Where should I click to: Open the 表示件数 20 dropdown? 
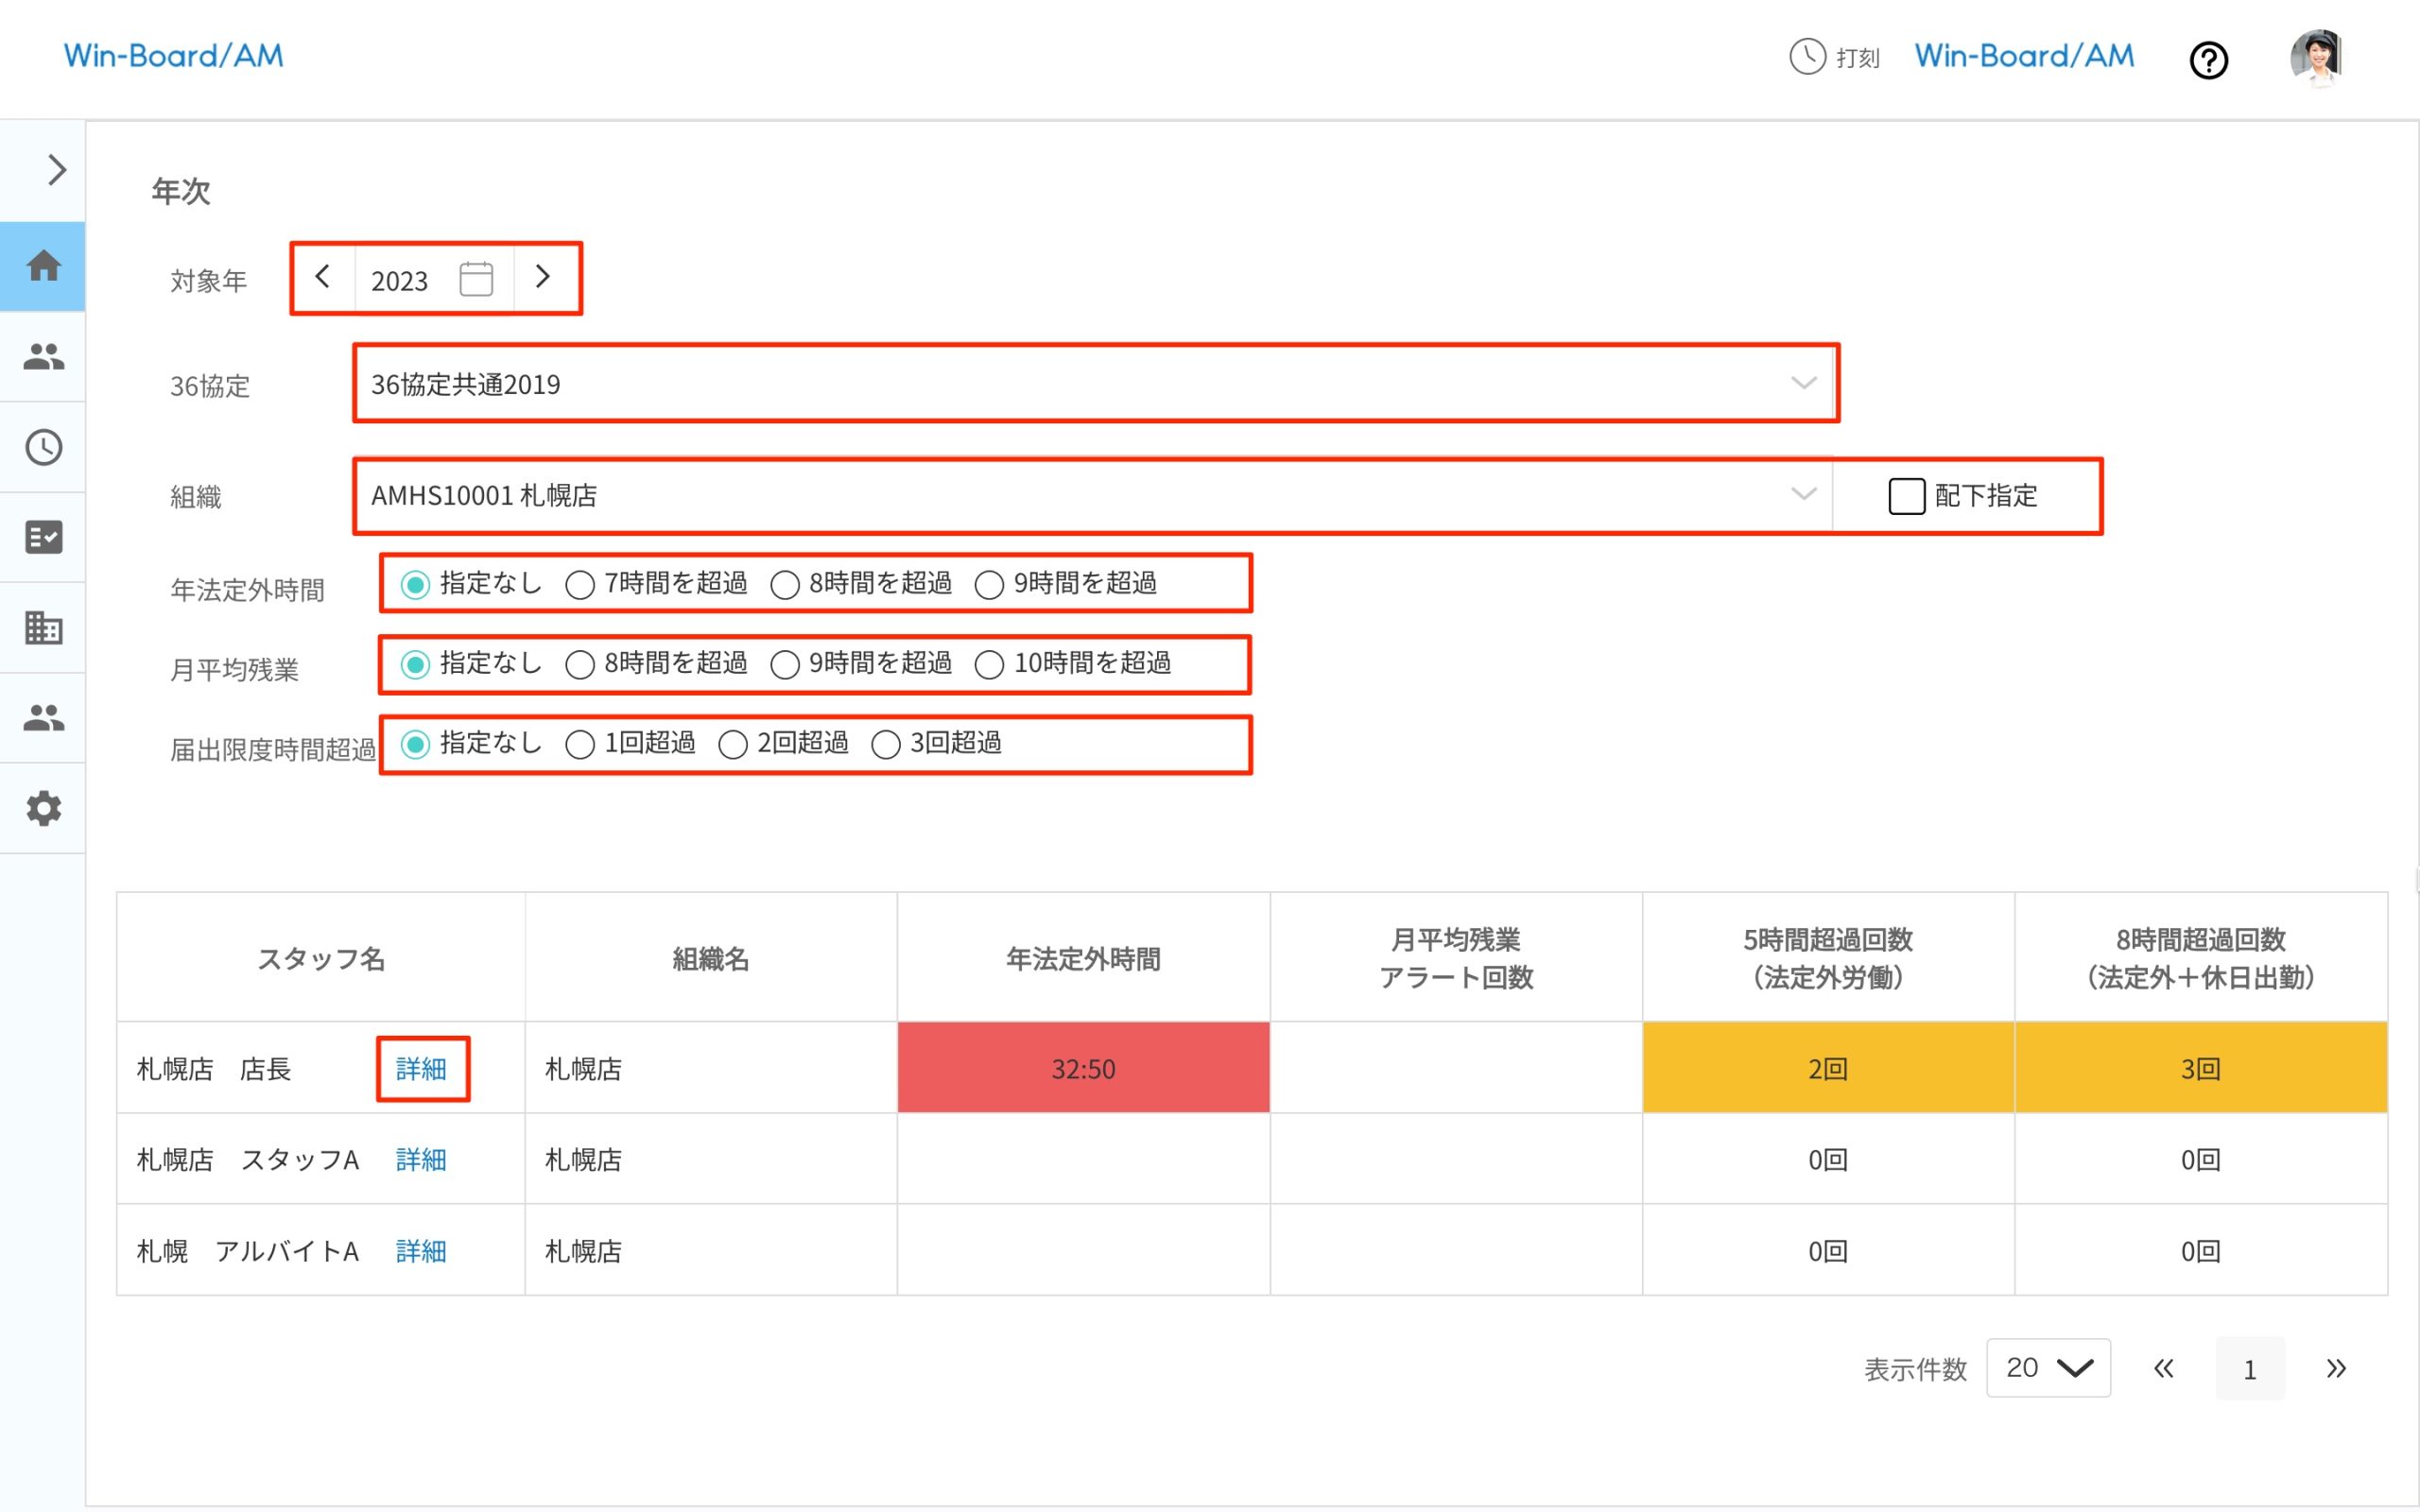point(2048,1368)
